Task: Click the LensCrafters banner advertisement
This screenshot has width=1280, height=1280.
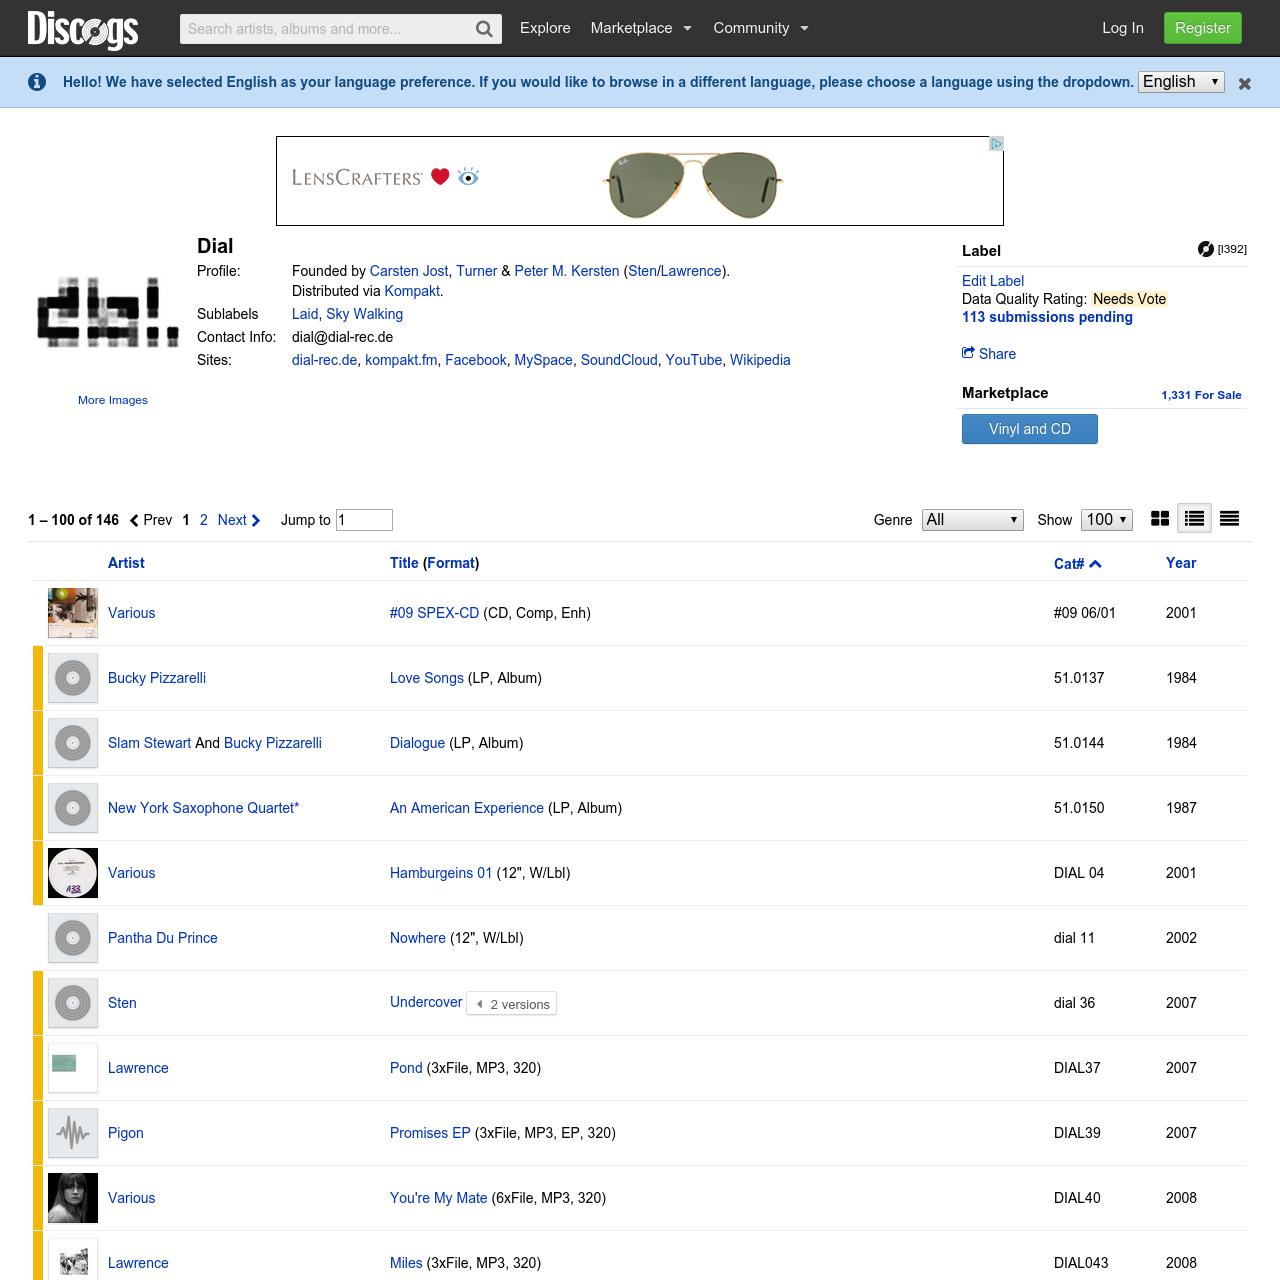Action: 640,181
